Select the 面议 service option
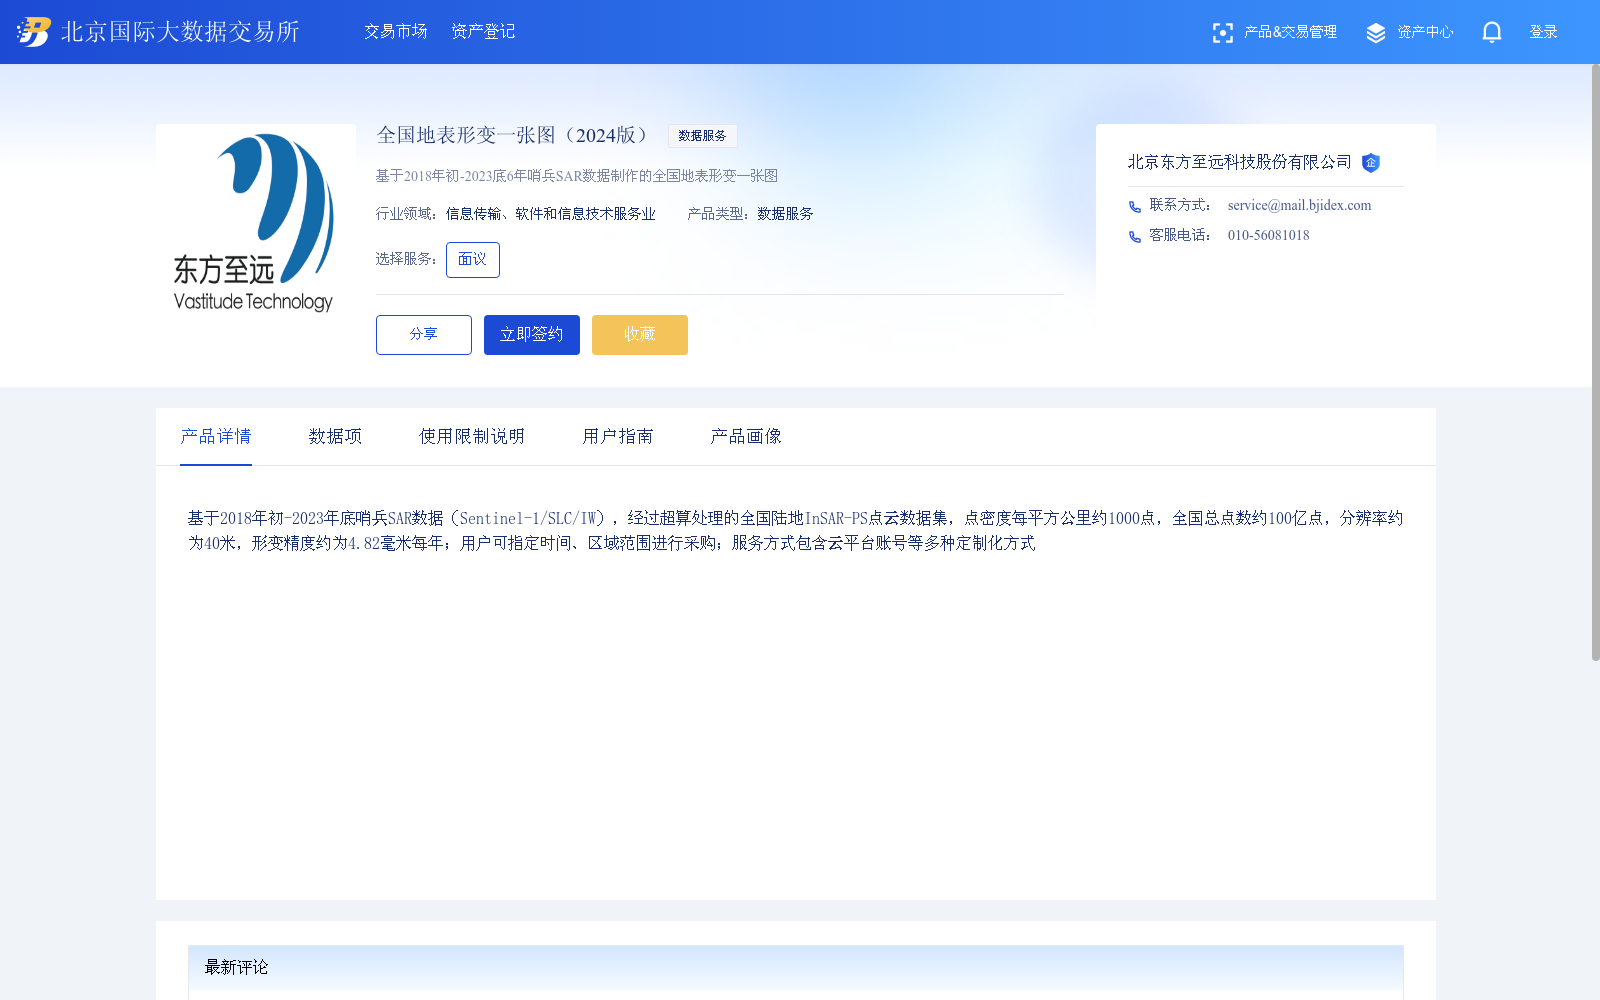 (472, 260)
